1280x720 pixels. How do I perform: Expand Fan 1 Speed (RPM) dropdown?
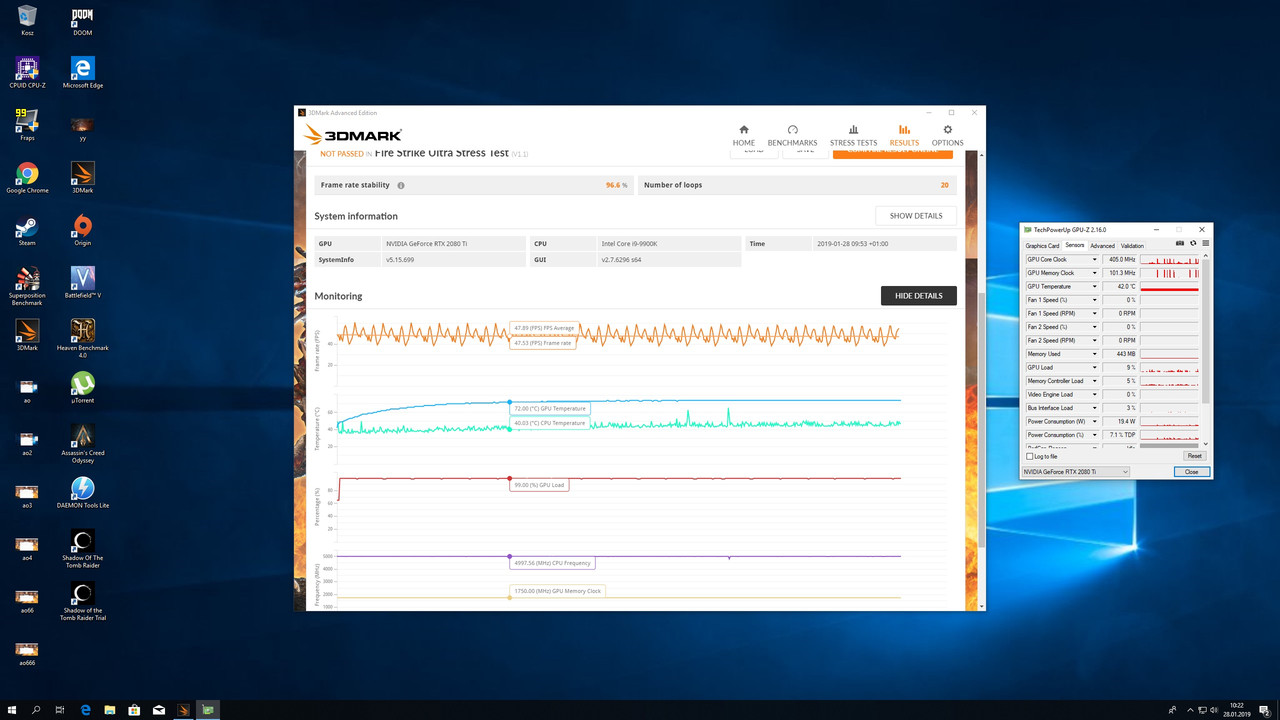[1095, 314]
